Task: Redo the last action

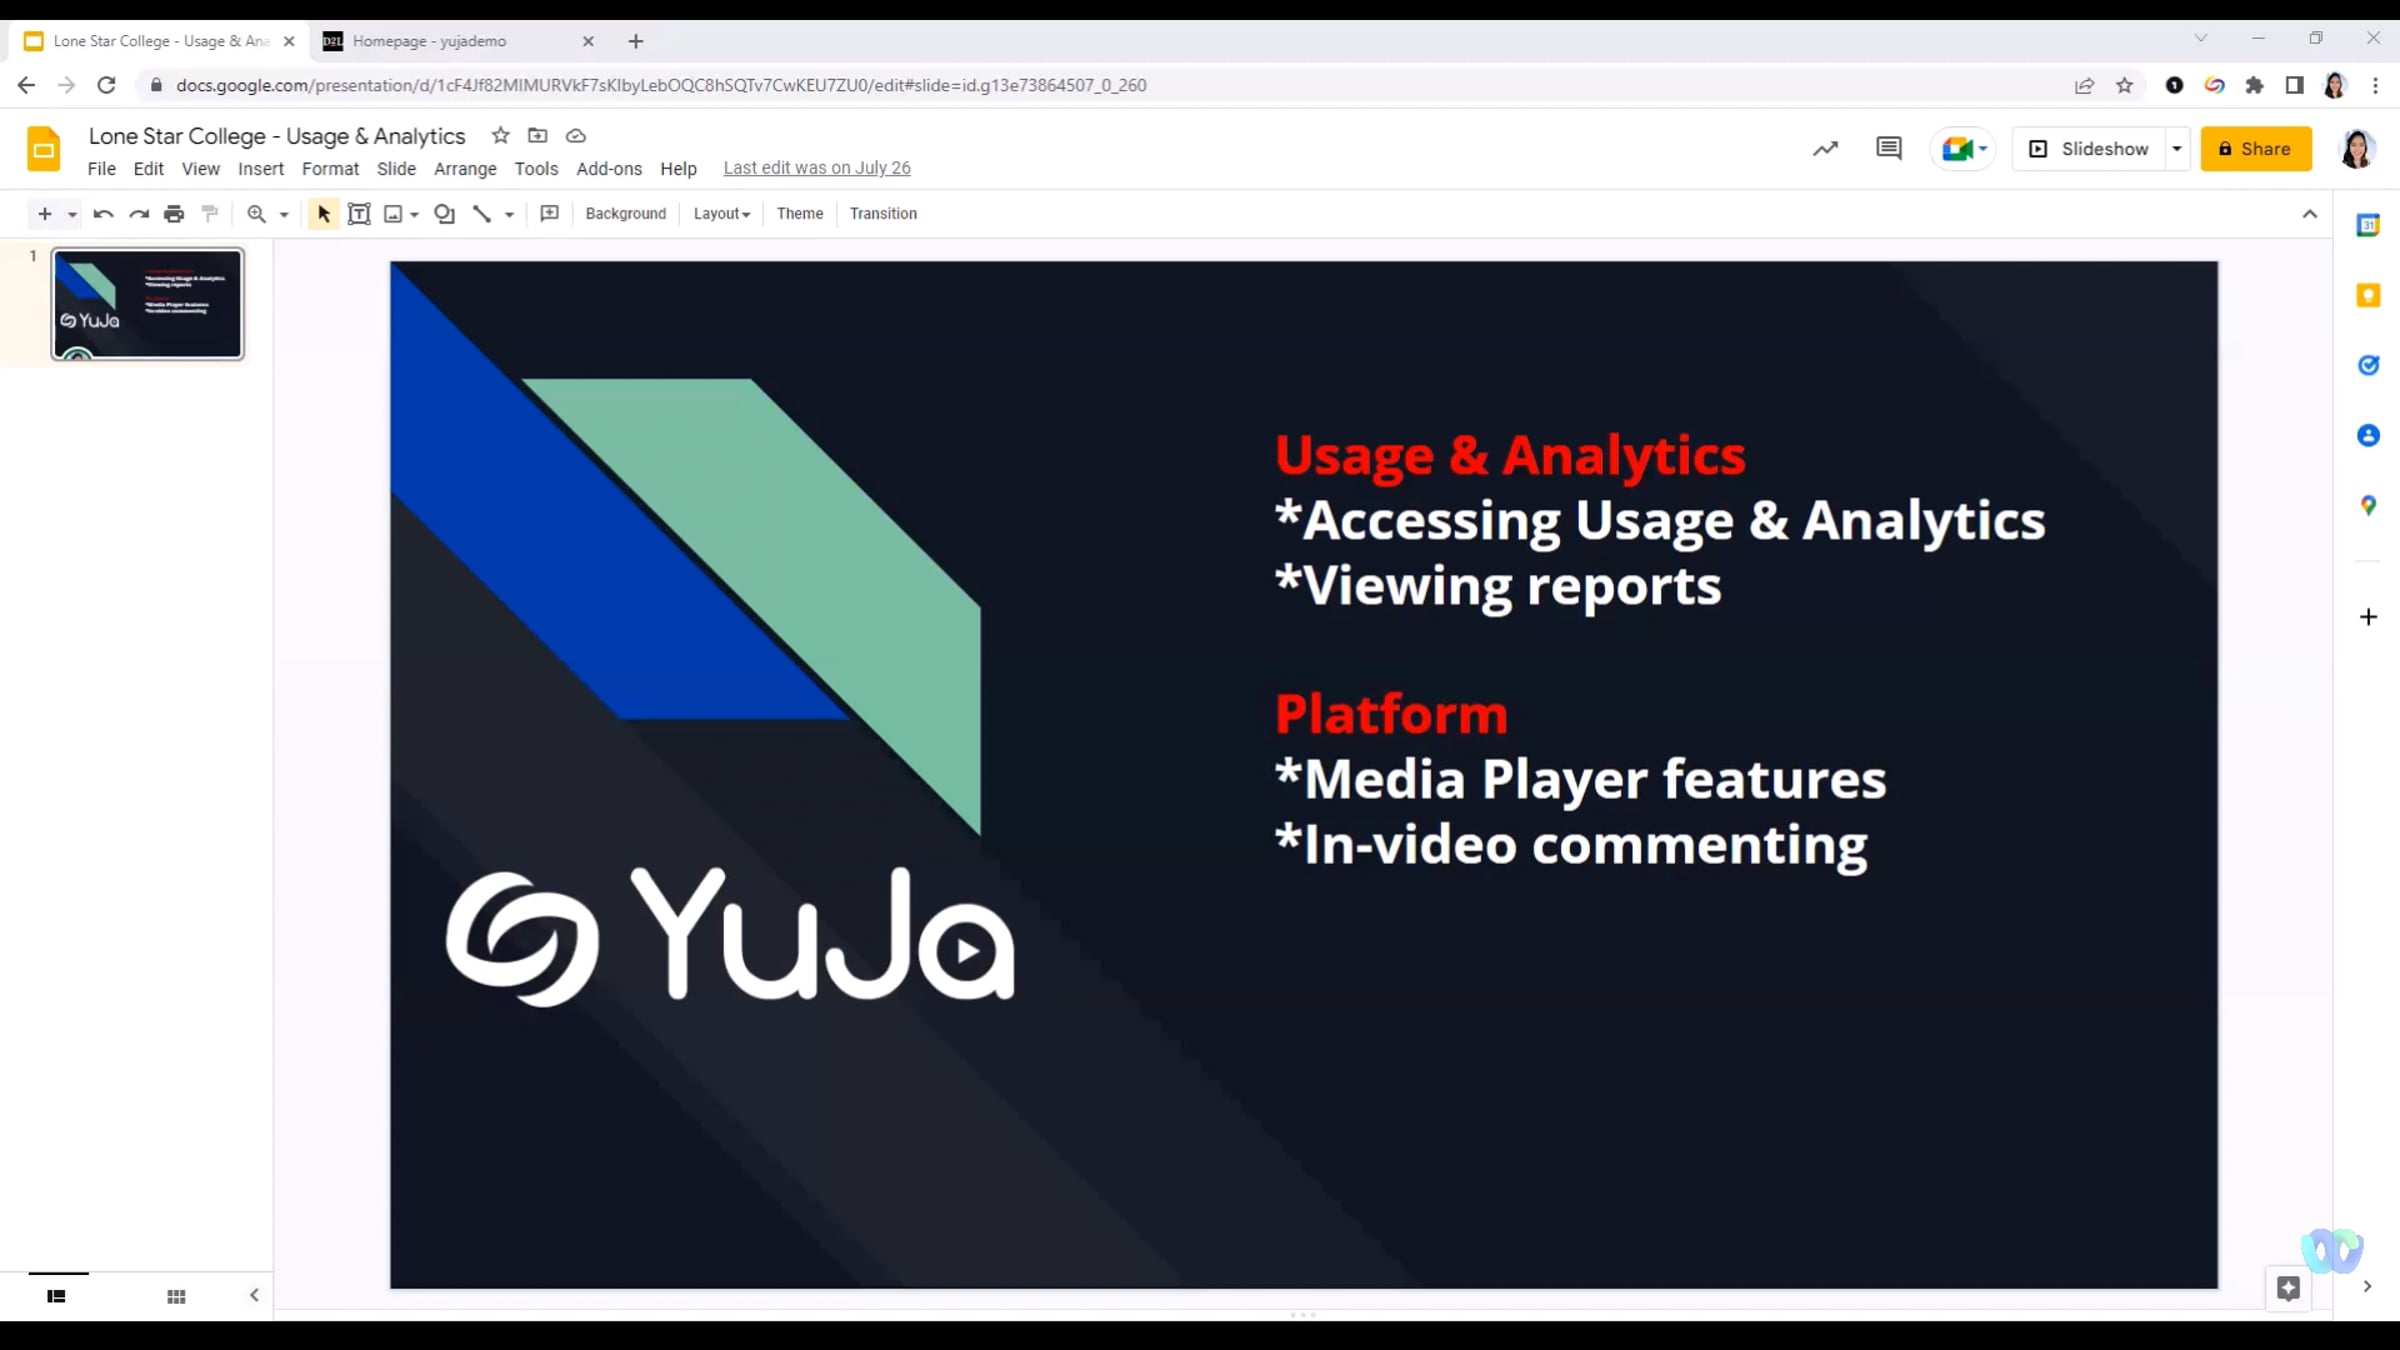Action: coord(139,214)
